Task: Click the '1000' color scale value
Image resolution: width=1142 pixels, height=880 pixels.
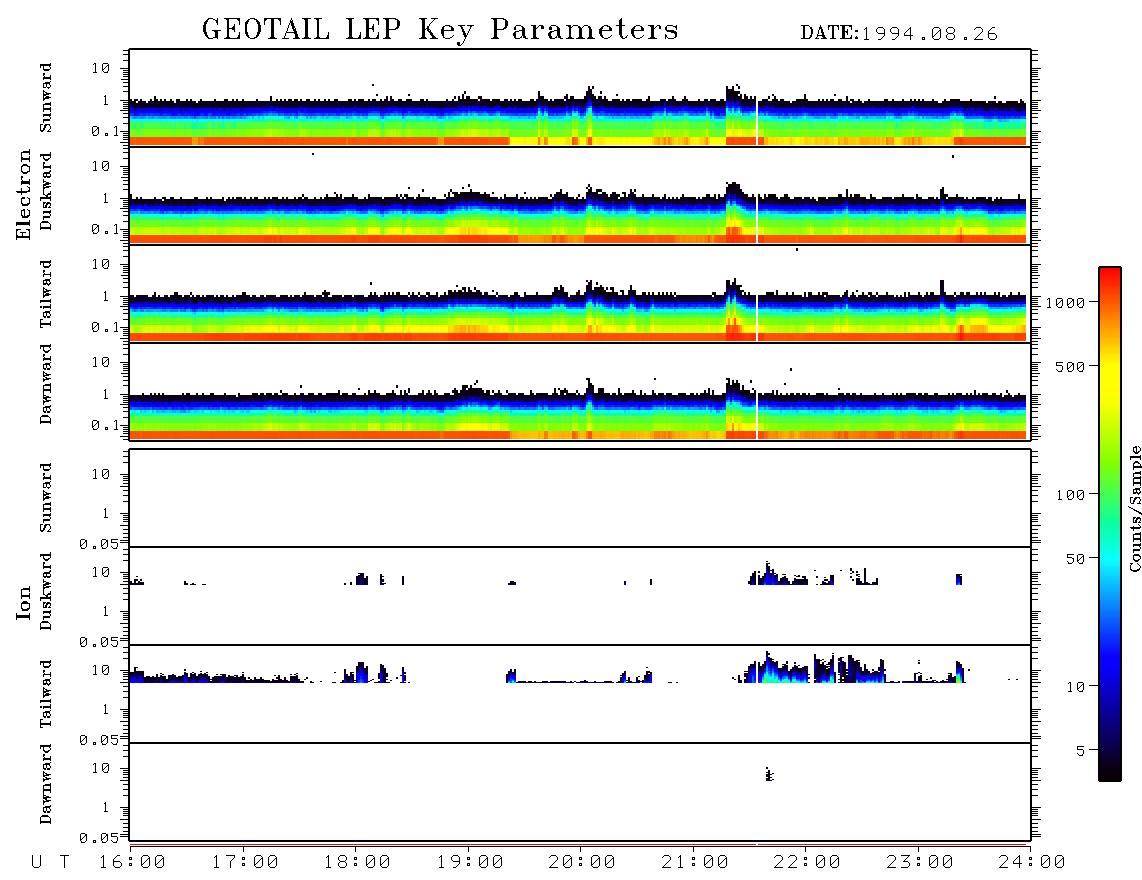Action: tap(1065, 302)
